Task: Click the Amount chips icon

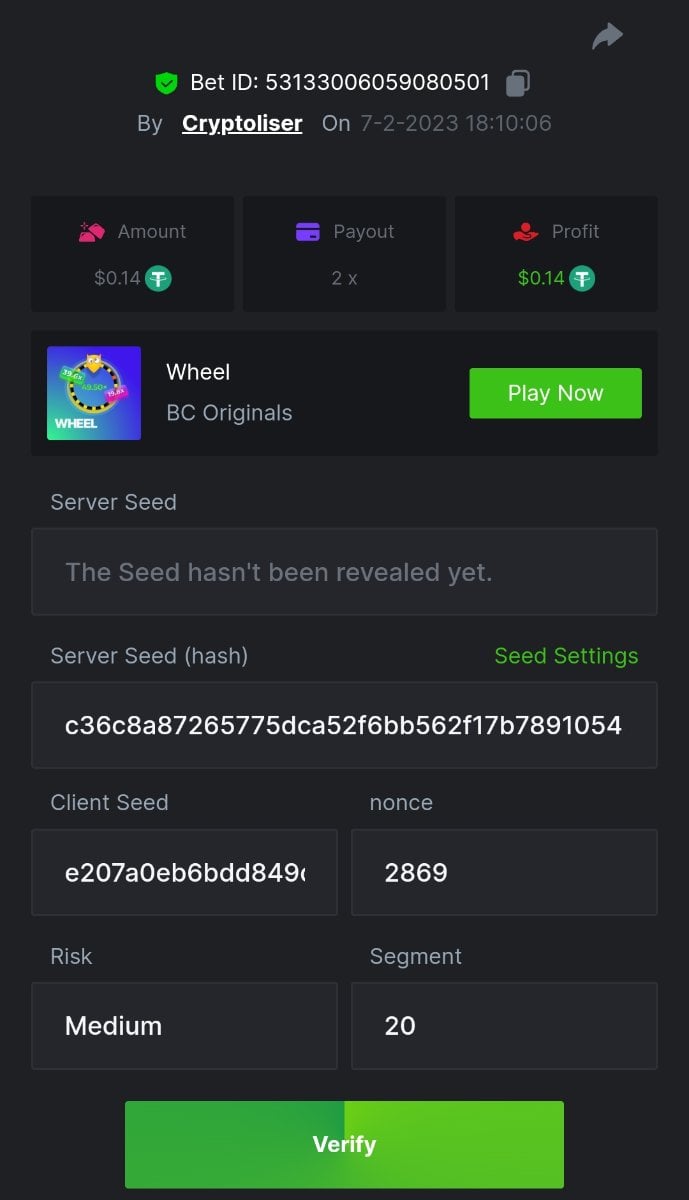Action: pyautogui.click(x=92, y=232)
